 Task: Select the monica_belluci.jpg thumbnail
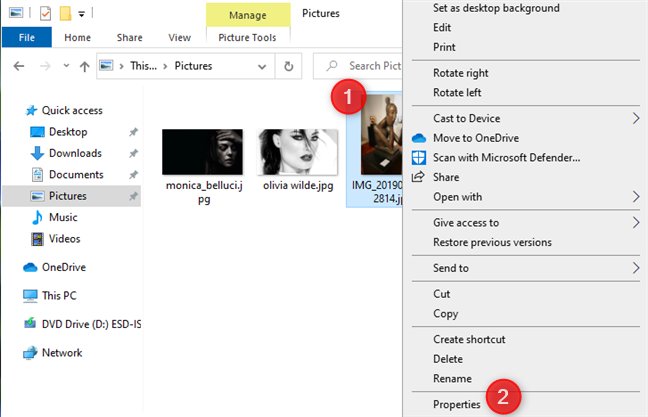[x=202, y=152]
